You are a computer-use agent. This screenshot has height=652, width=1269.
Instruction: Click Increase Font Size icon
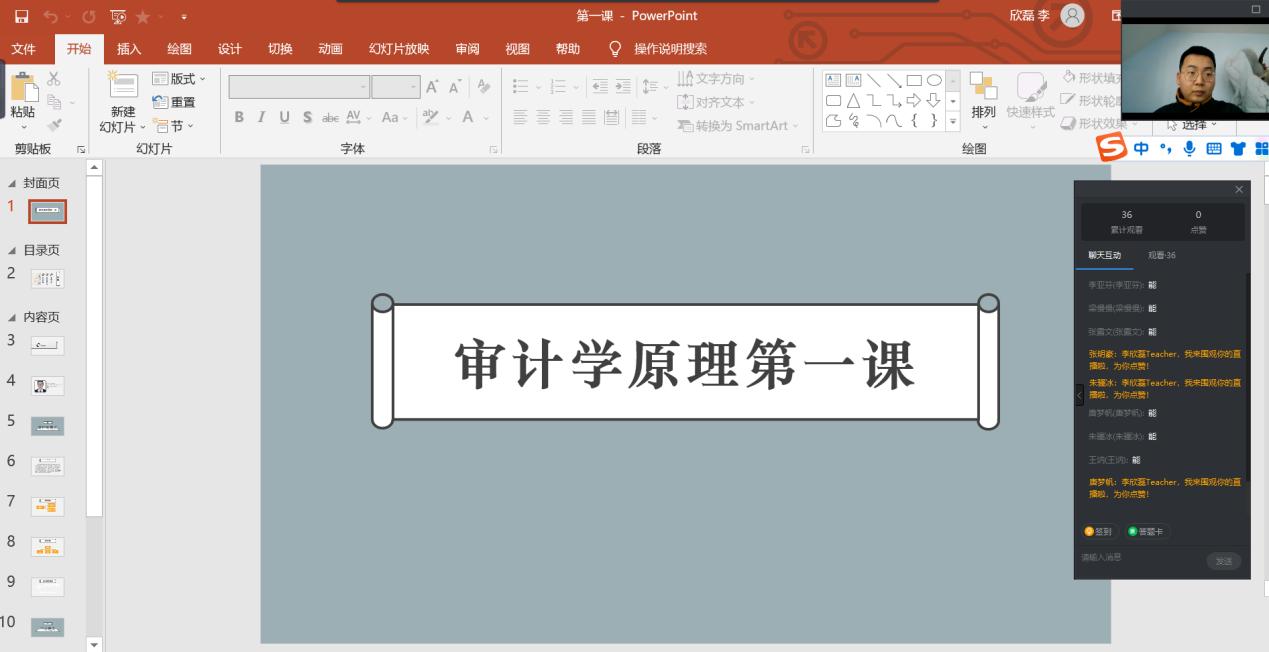[433, 87]
